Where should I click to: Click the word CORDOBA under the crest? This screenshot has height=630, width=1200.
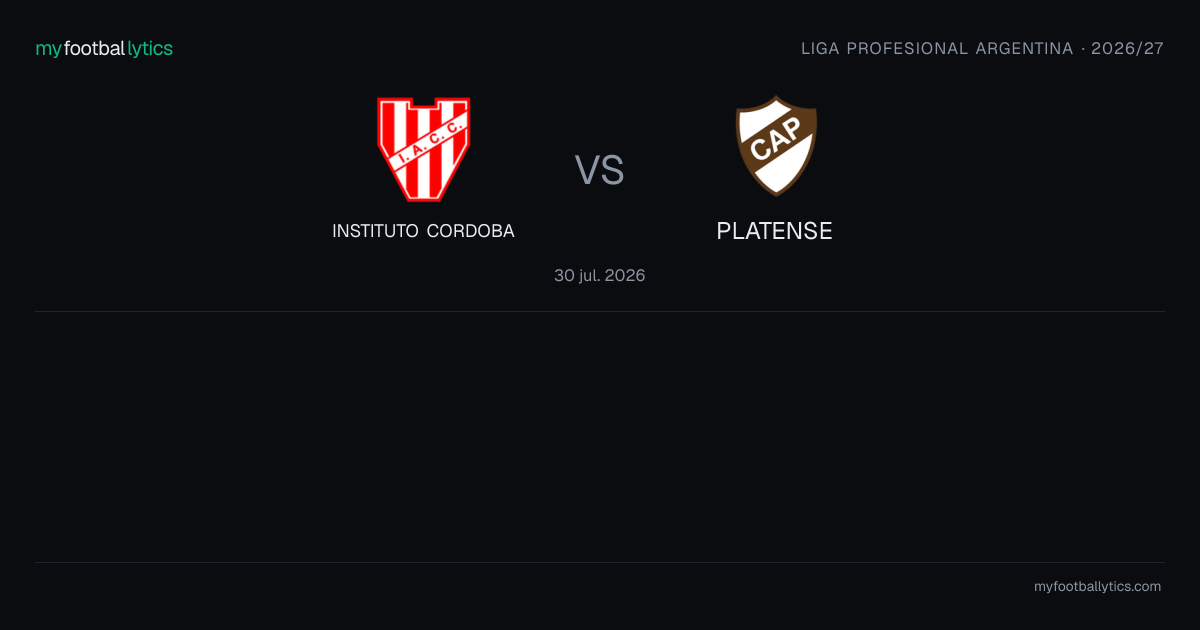click(x=471, y=231)
